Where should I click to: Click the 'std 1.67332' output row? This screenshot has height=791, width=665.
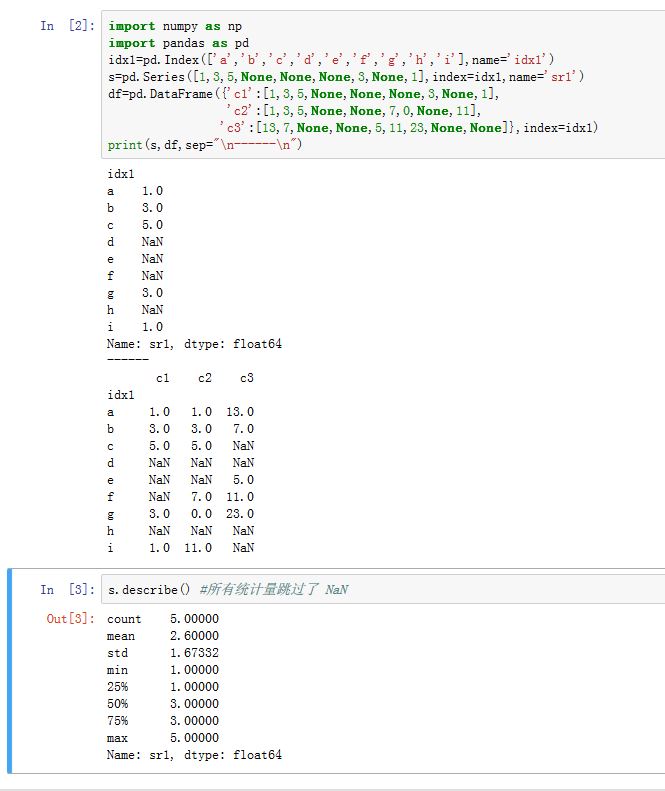click(x=162, y=653)
